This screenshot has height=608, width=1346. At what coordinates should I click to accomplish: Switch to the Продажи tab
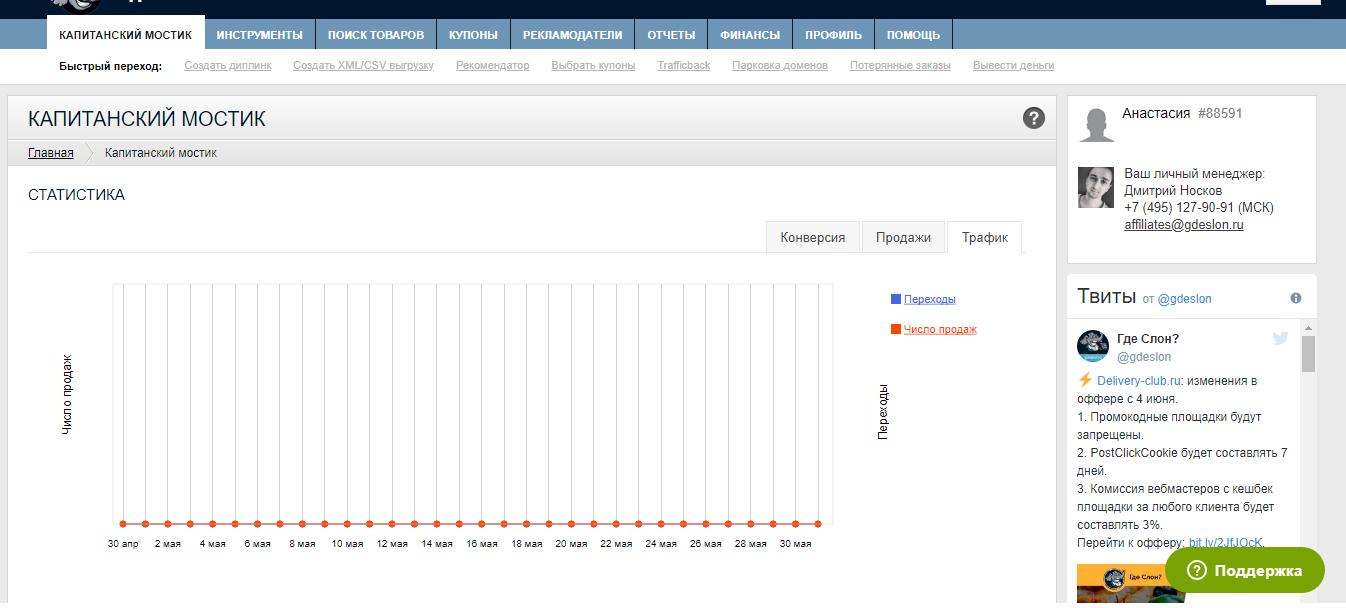[903, 237]
